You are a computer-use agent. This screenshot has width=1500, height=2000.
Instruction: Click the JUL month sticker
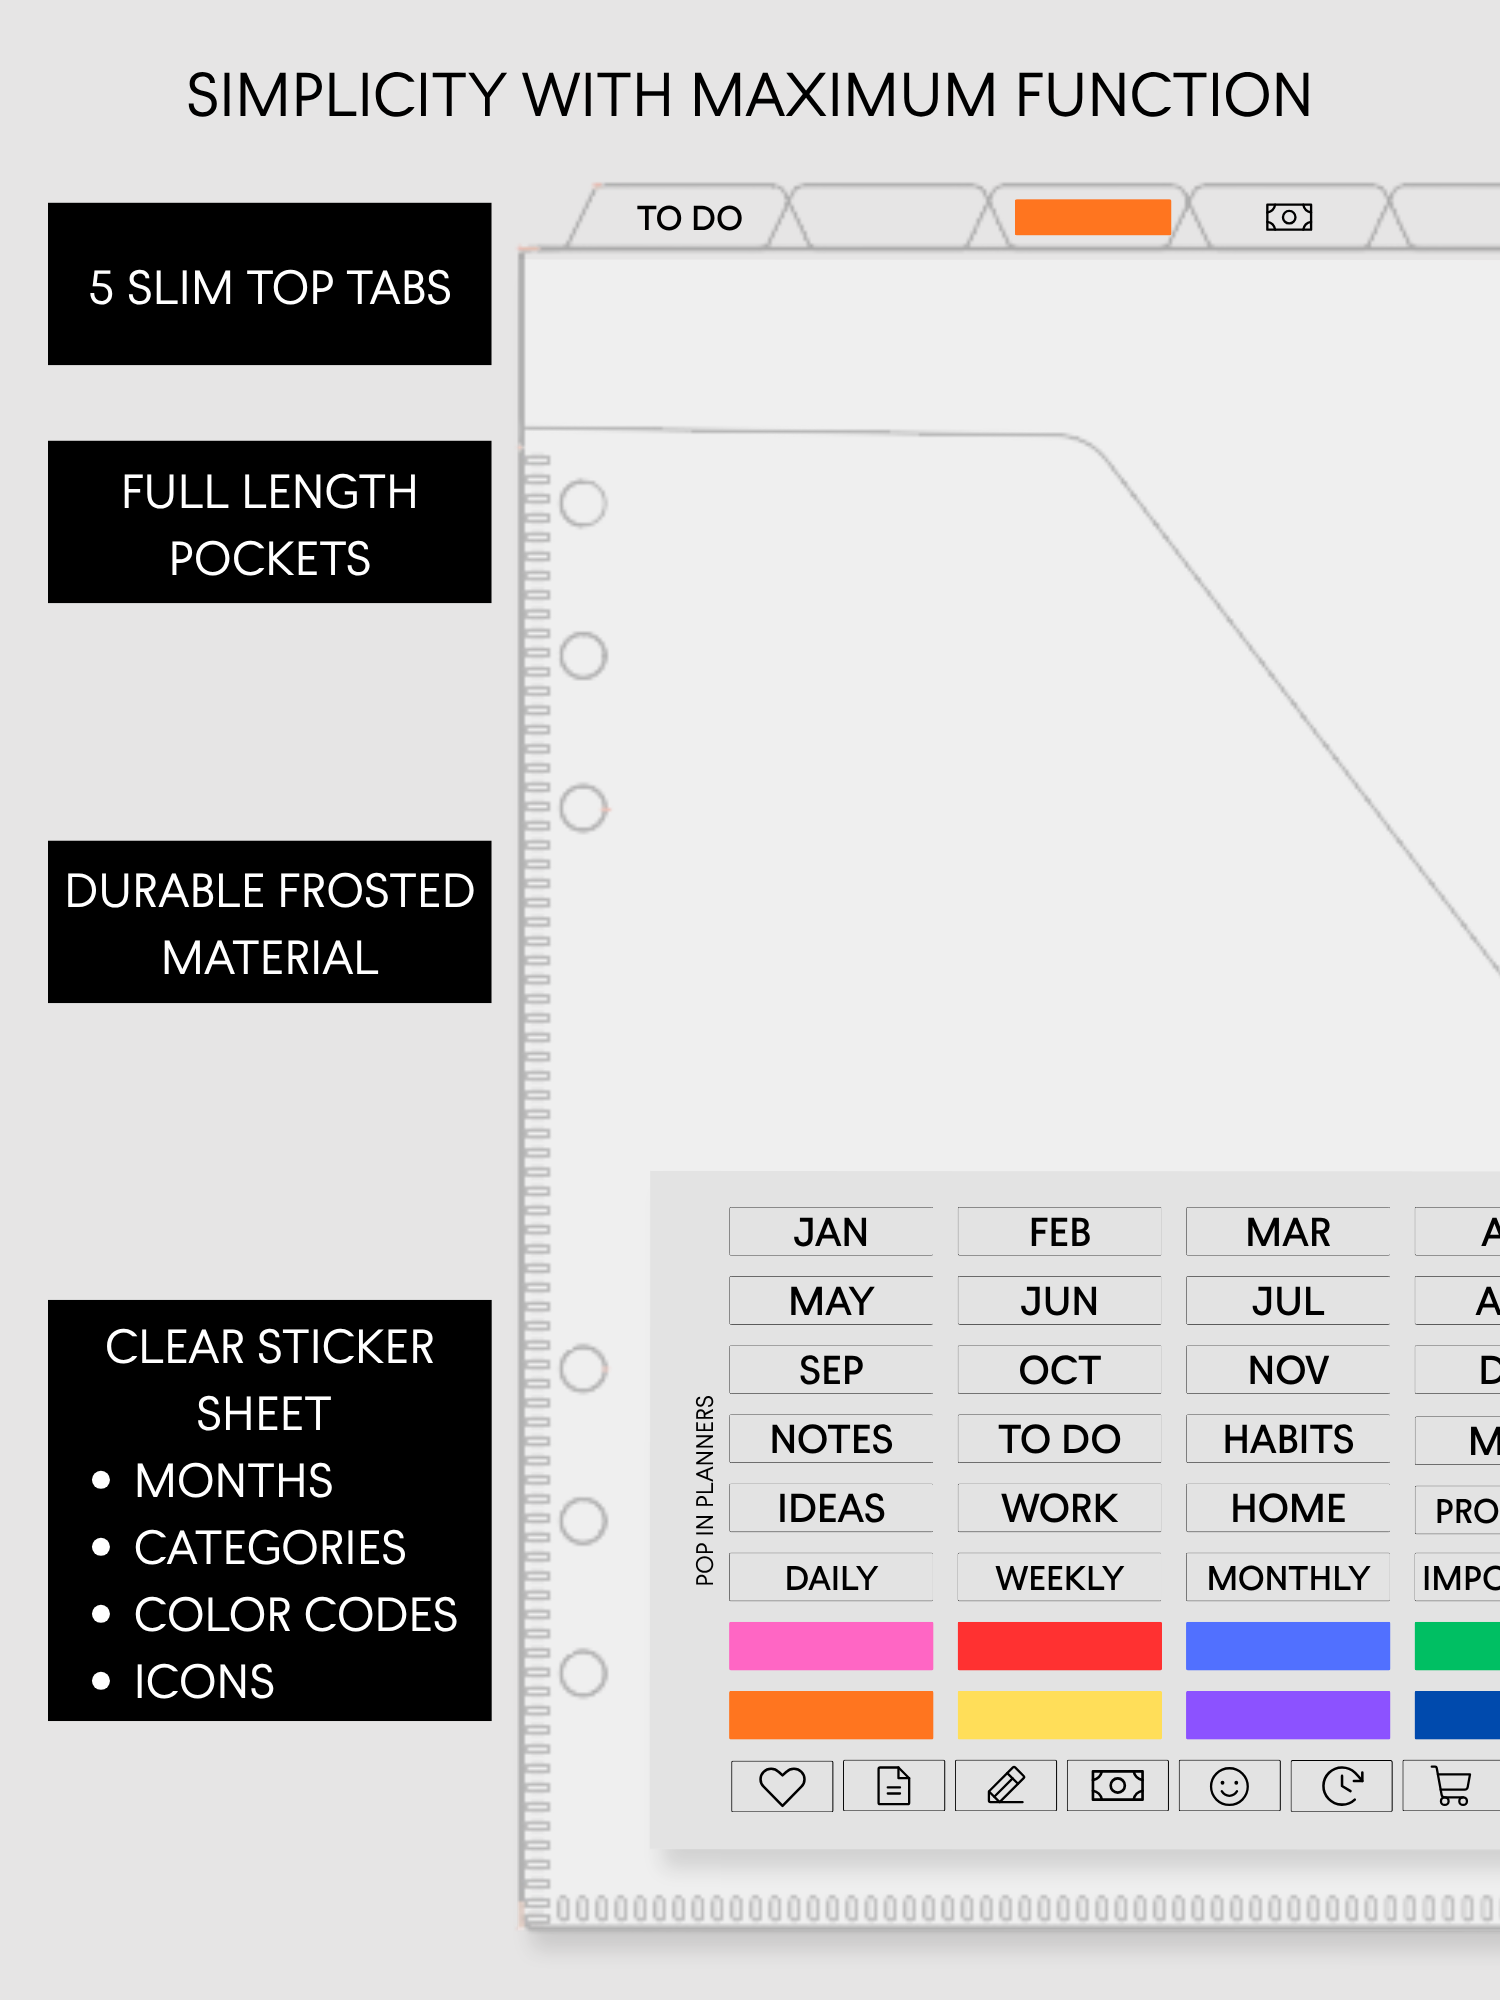[1288, 1301]
